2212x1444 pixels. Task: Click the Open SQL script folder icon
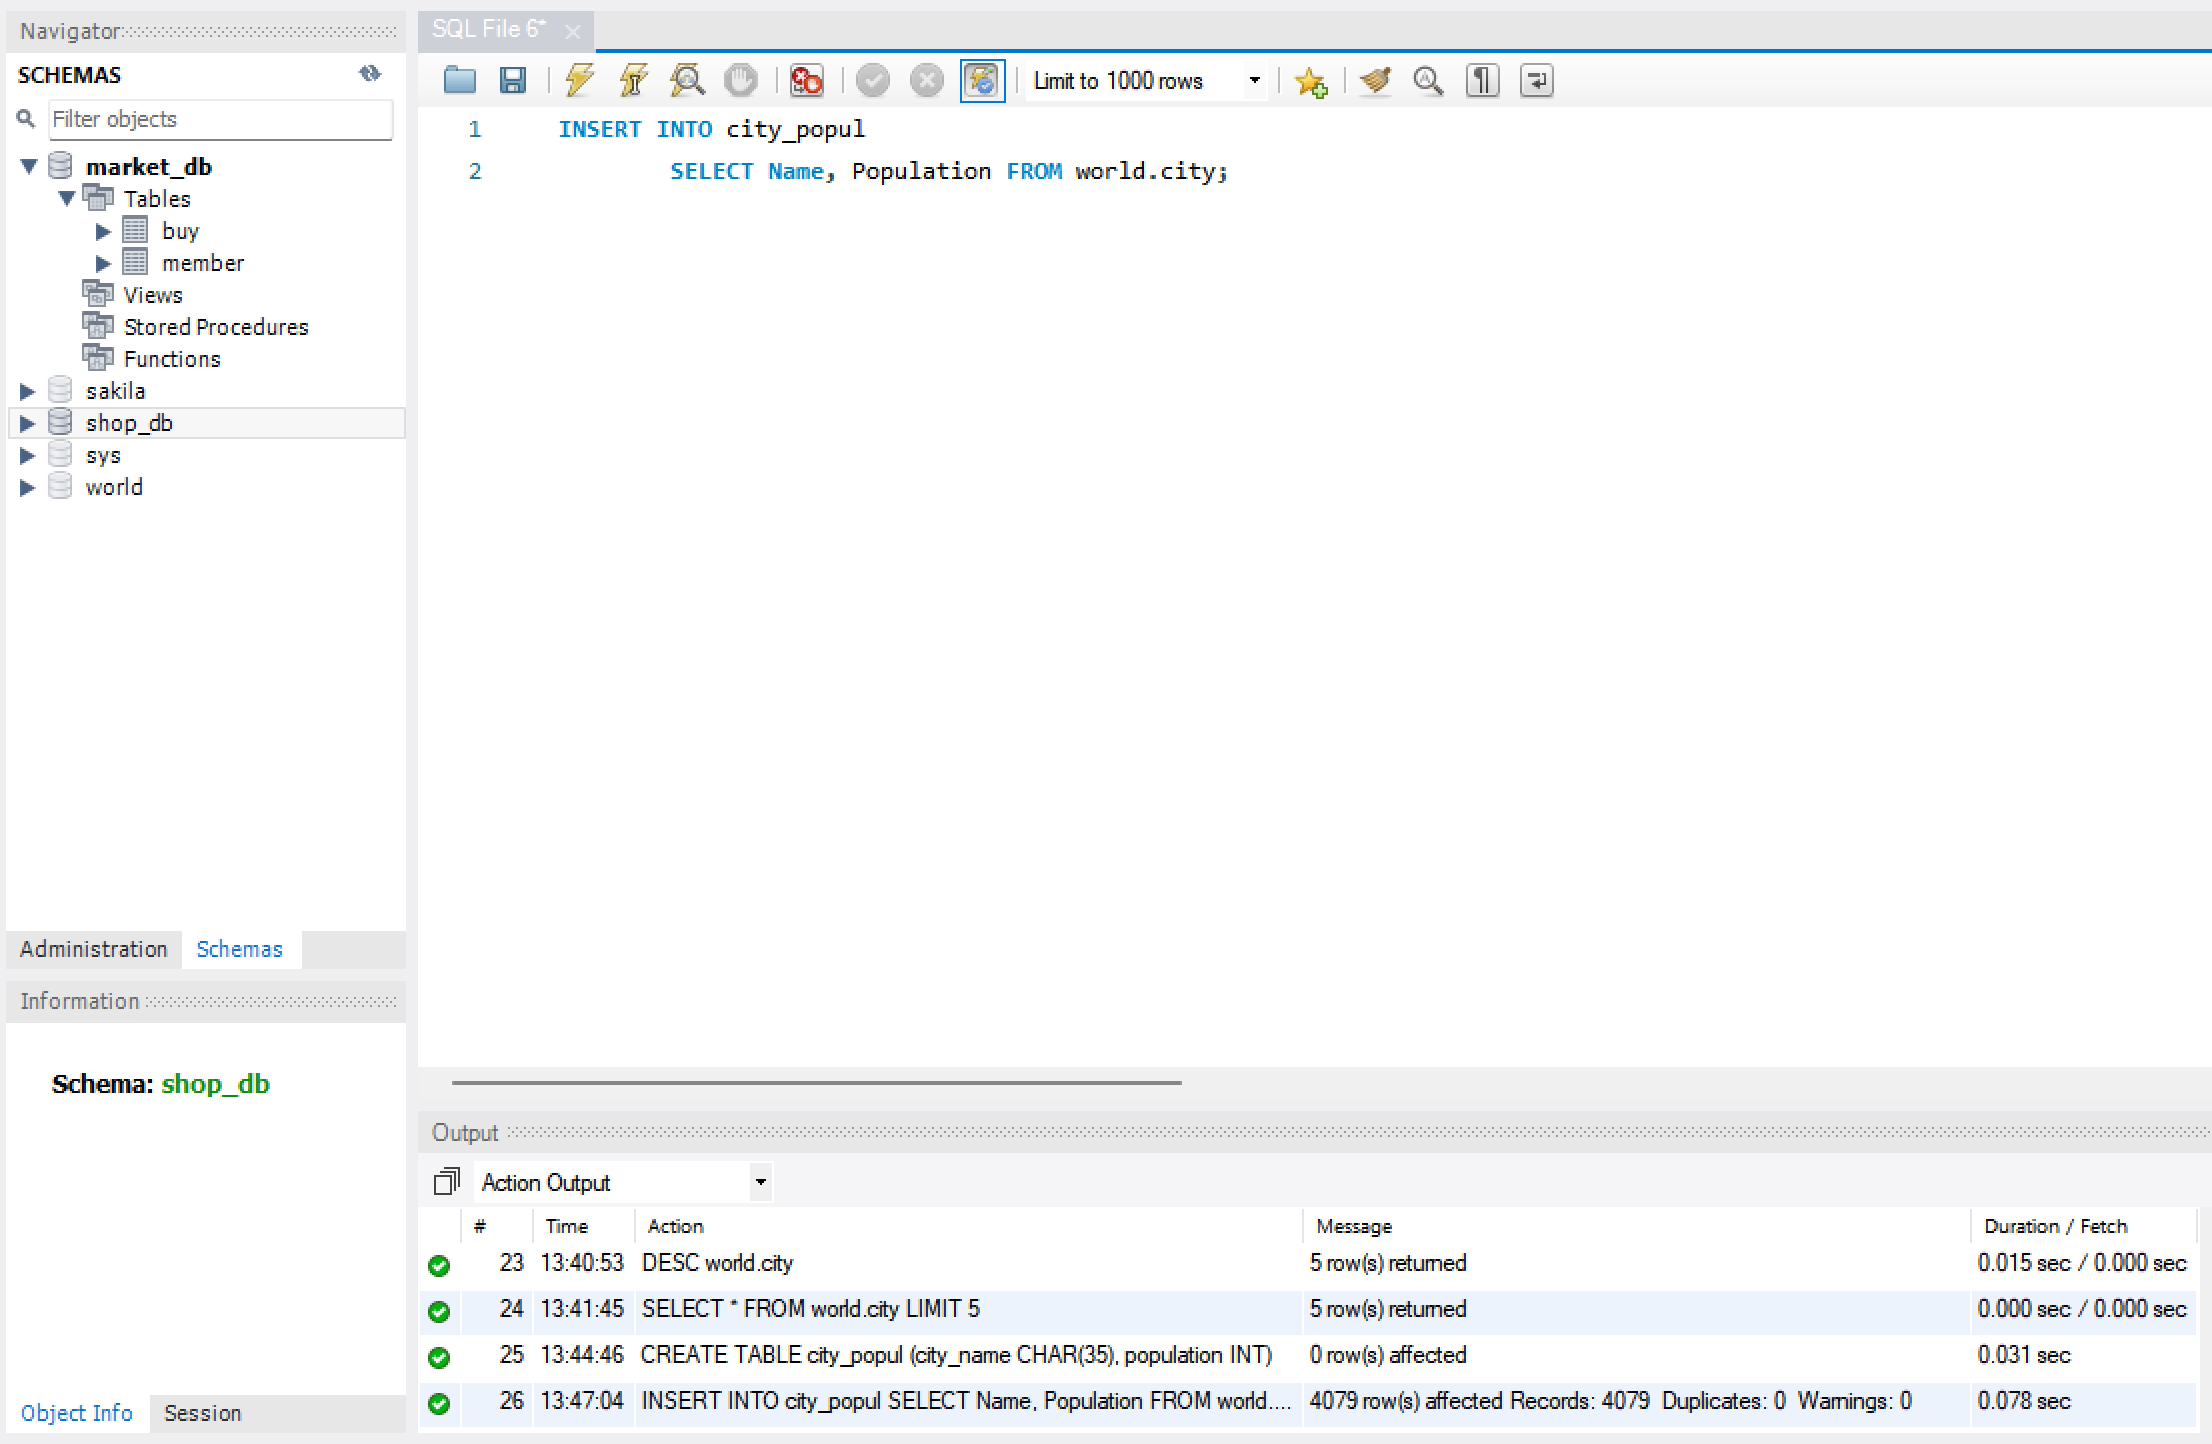click(x=459, y=80)
